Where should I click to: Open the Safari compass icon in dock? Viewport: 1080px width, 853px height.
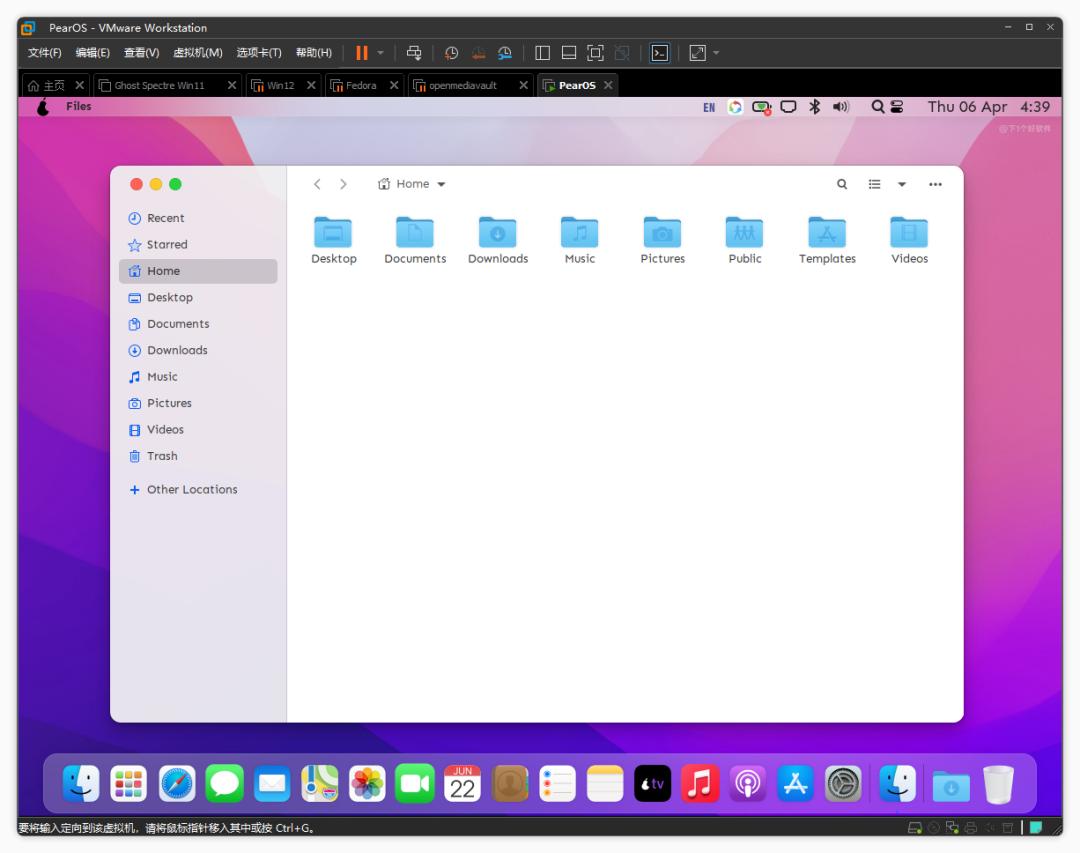(x=177, y=784)
